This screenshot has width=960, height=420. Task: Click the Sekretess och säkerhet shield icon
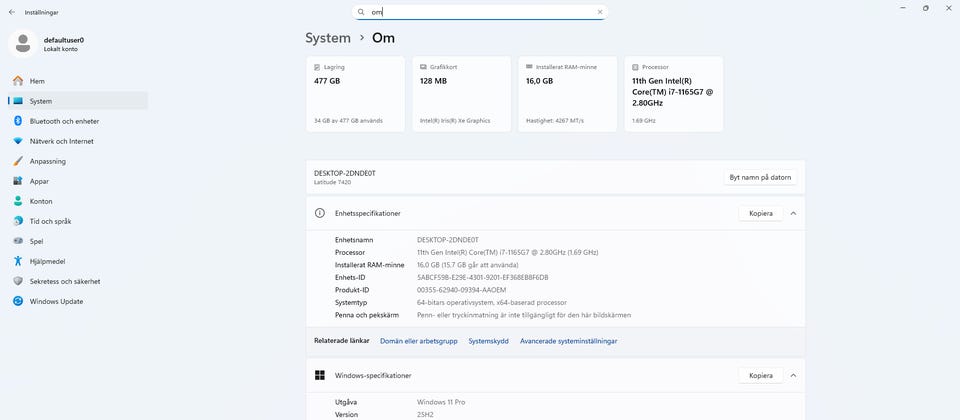[18, 281]
